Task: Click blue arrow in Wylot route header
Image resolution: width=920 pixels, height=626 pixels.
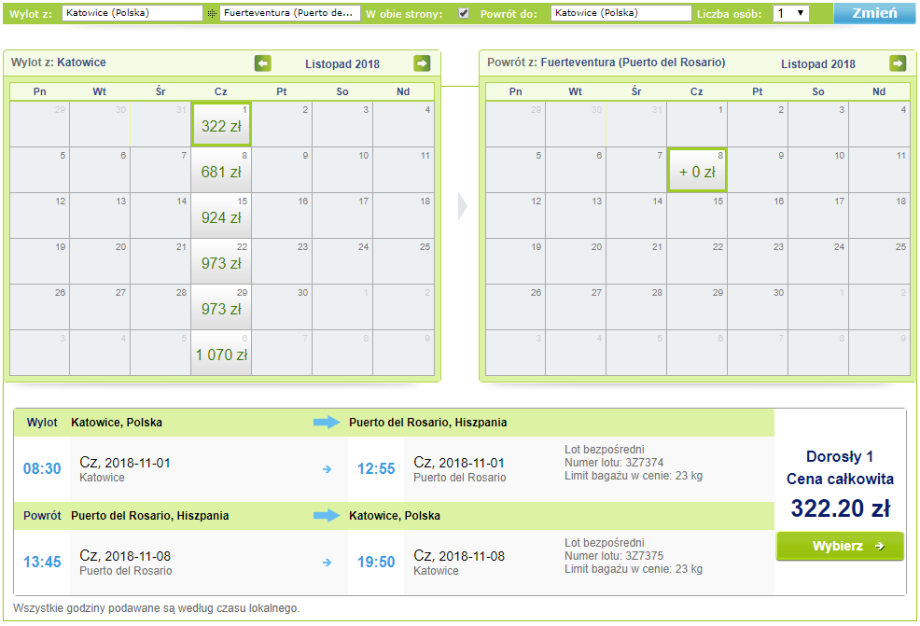Action: point(327,422)
